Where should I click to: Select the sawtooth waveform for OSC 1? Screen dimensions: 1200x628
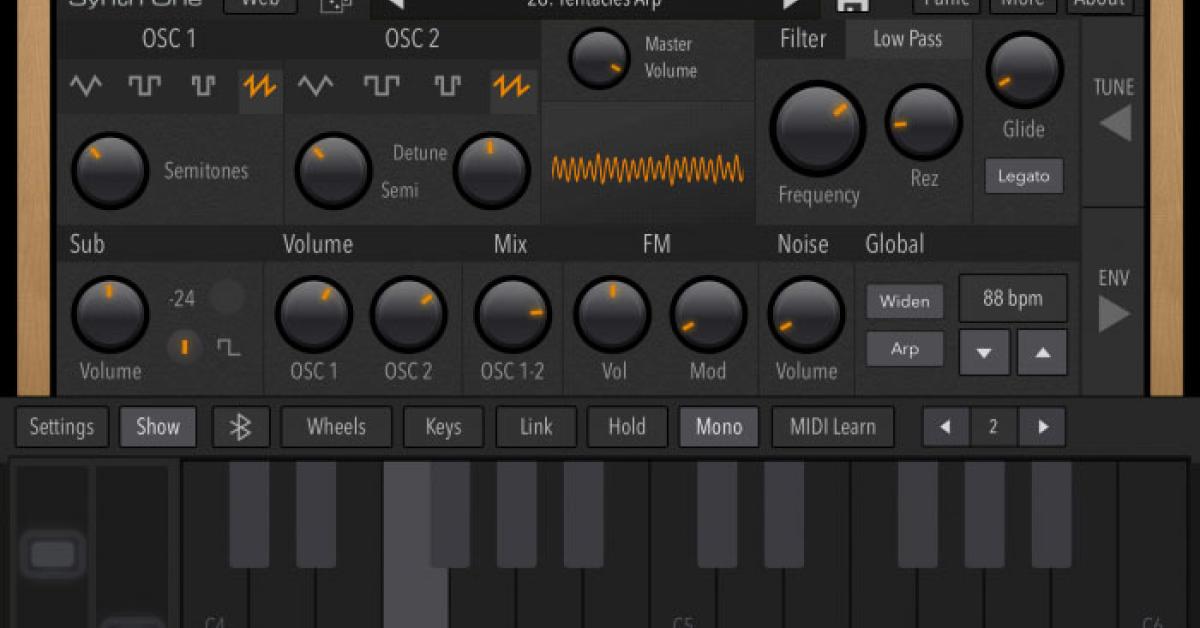point(260,87)
